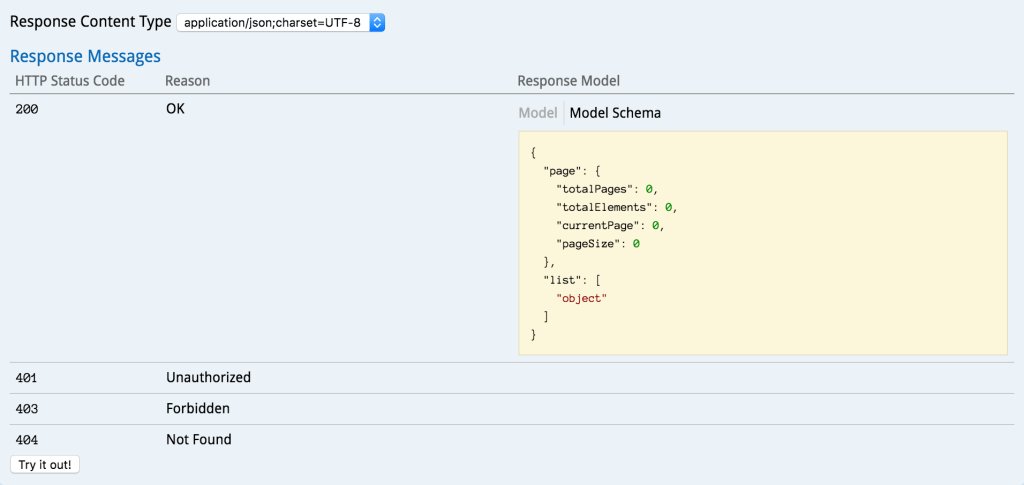1024x485 pixels.
Task: Click the "currentPage" key in schema
Action: point(598,226)
